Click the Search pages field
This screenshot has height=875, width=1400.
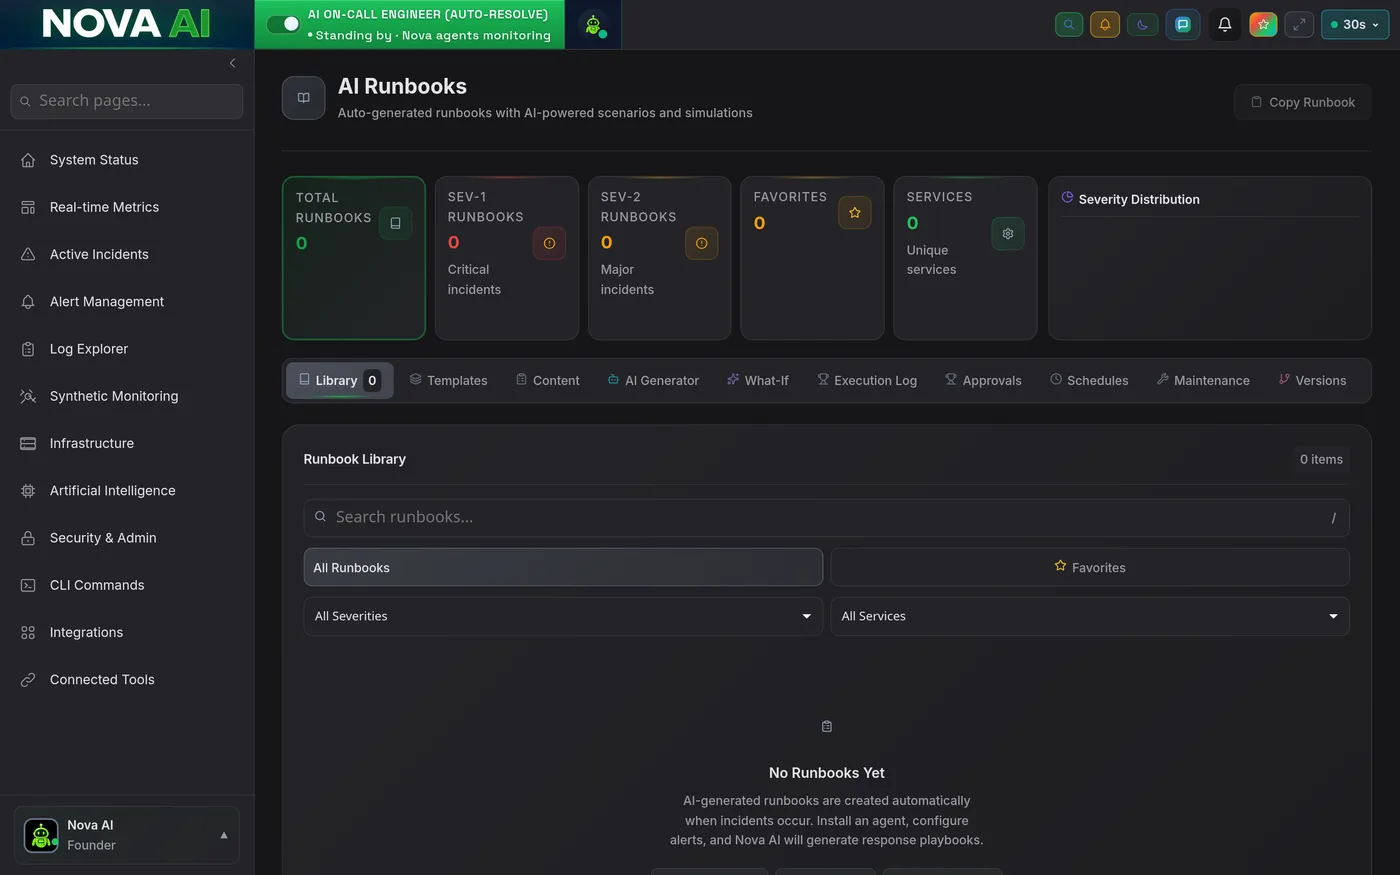[127, 101]
